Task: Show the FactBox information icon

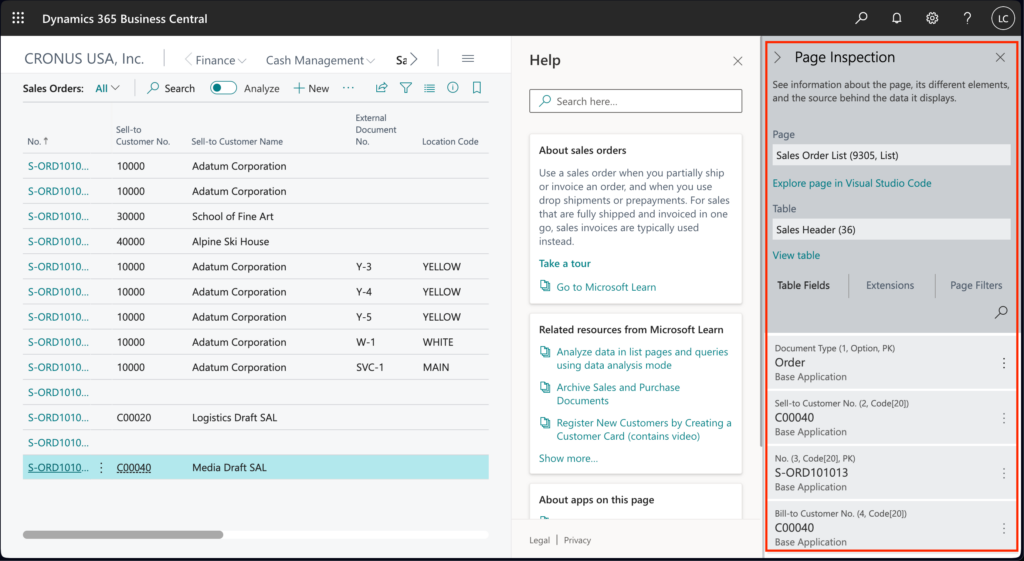Action: point(453,88)
